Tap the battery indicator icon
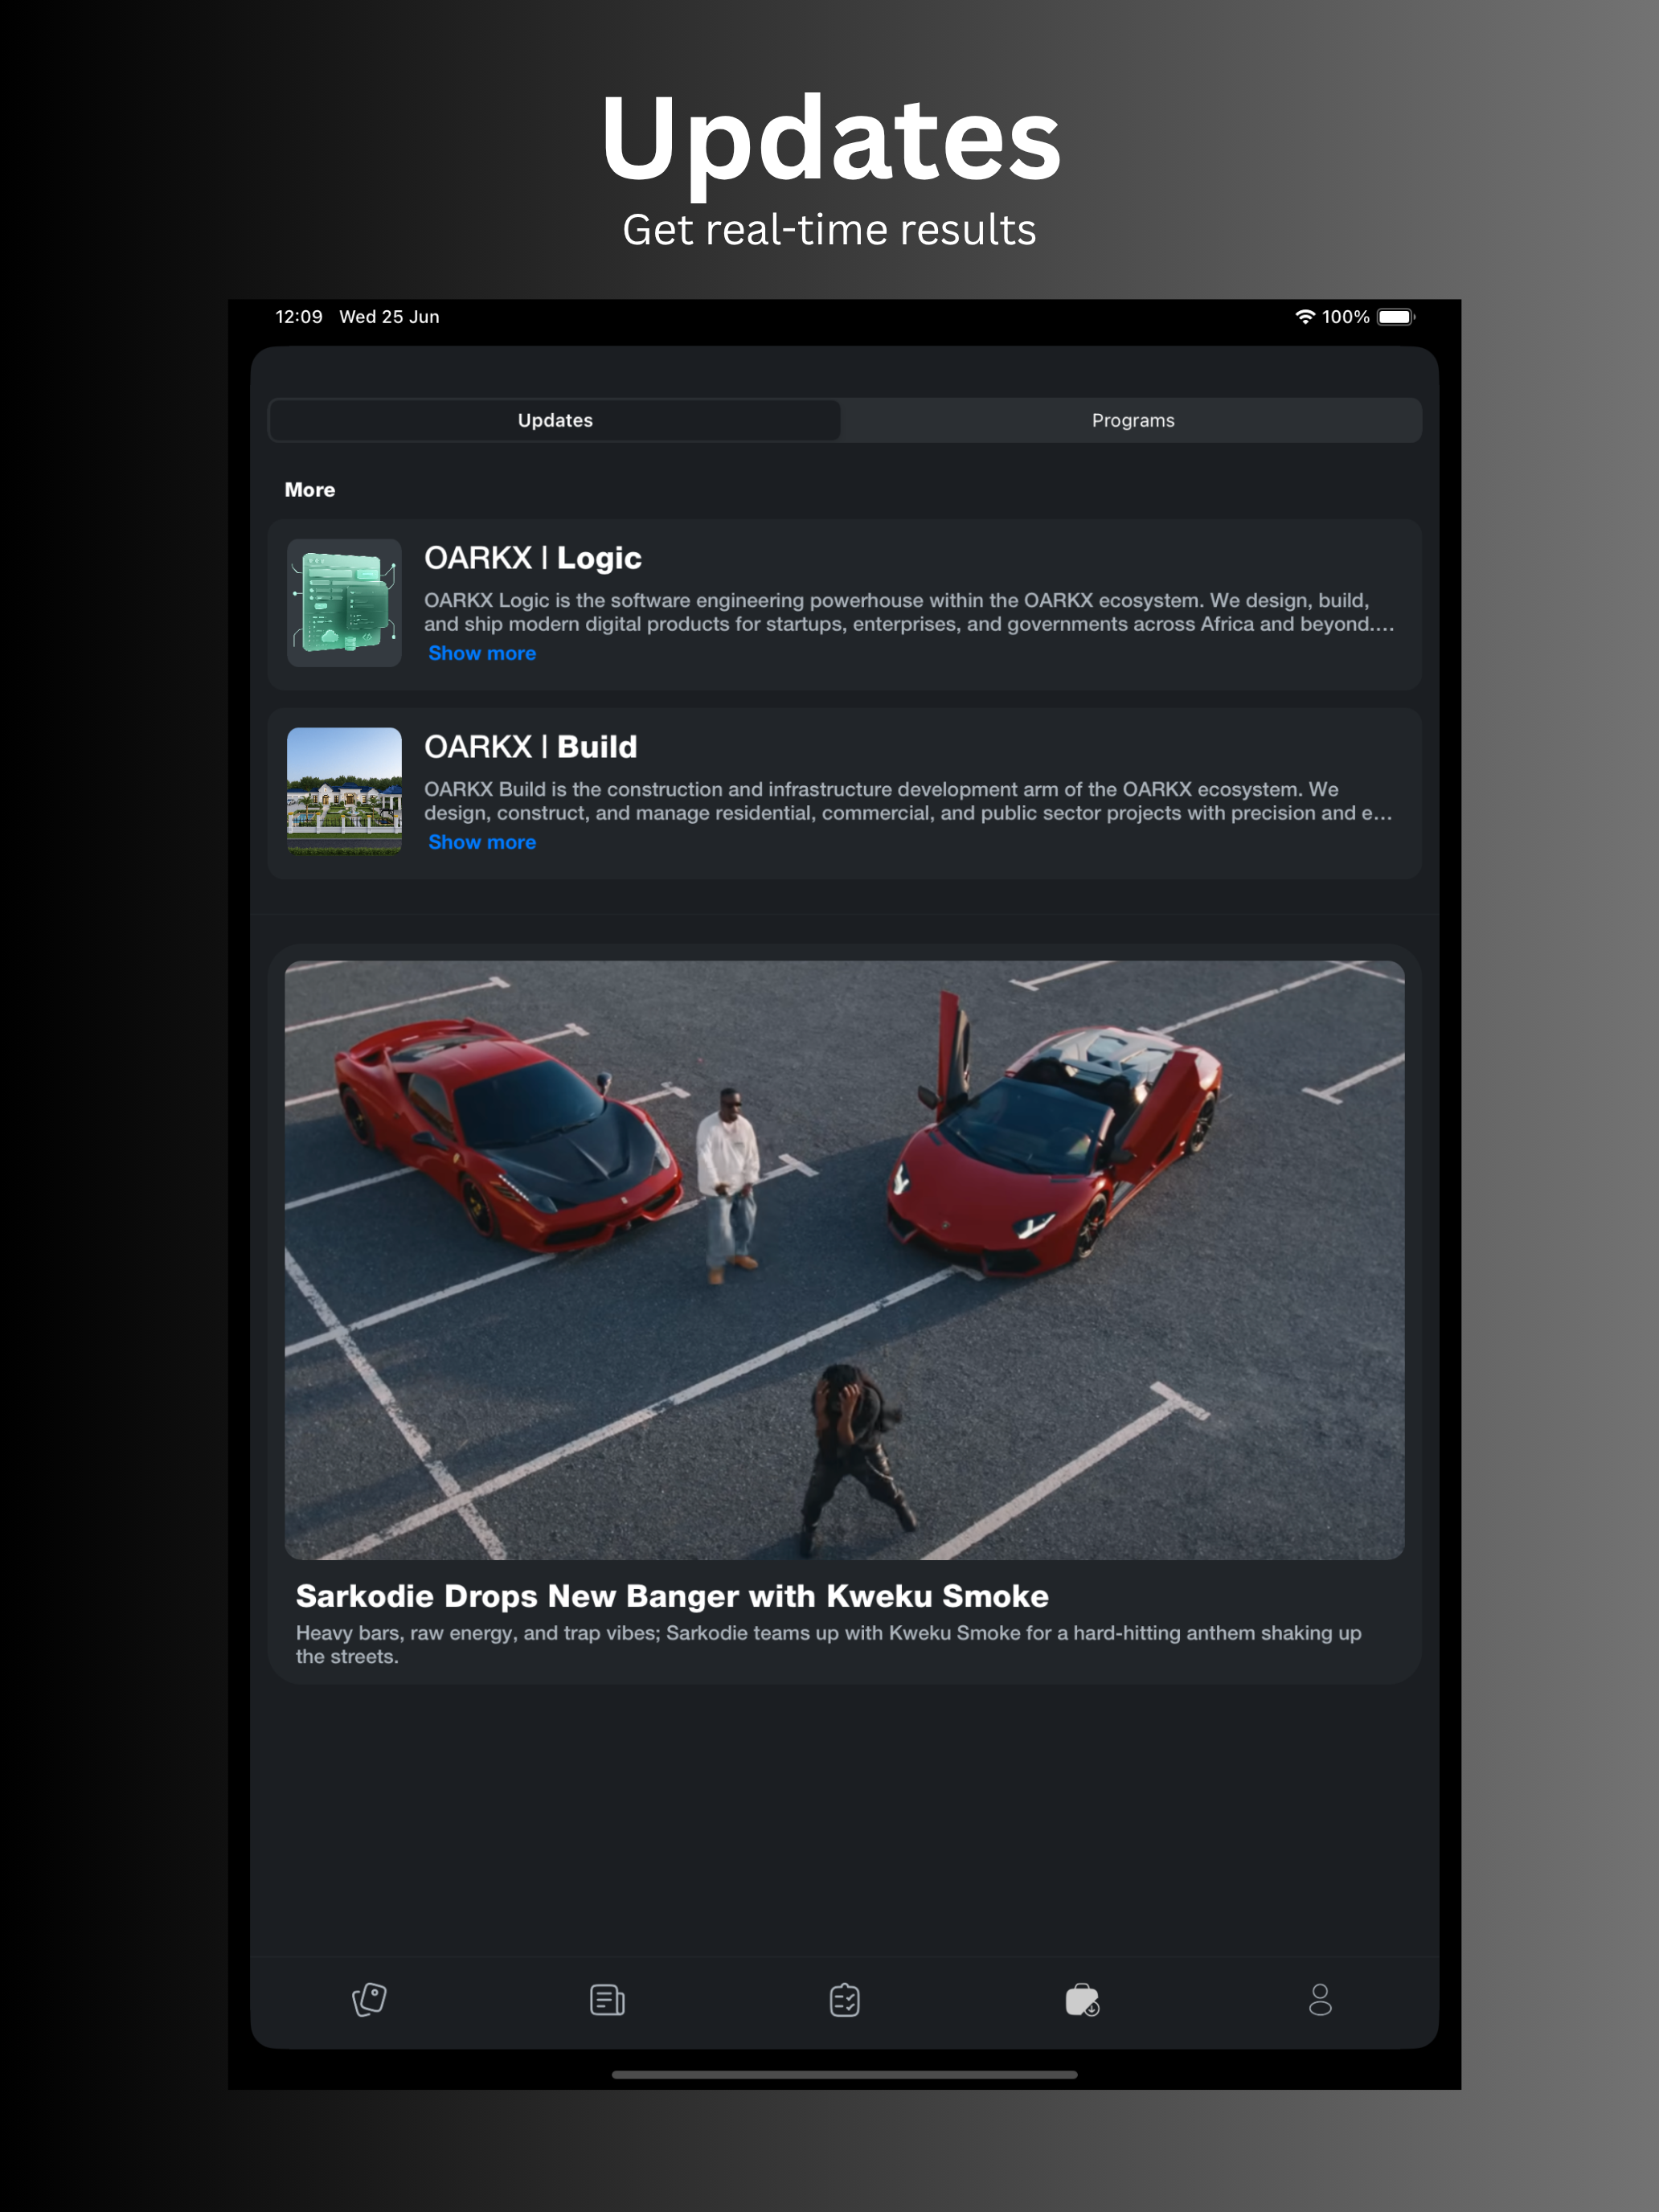1659x2212 pixels. (x=1396, y=317)
